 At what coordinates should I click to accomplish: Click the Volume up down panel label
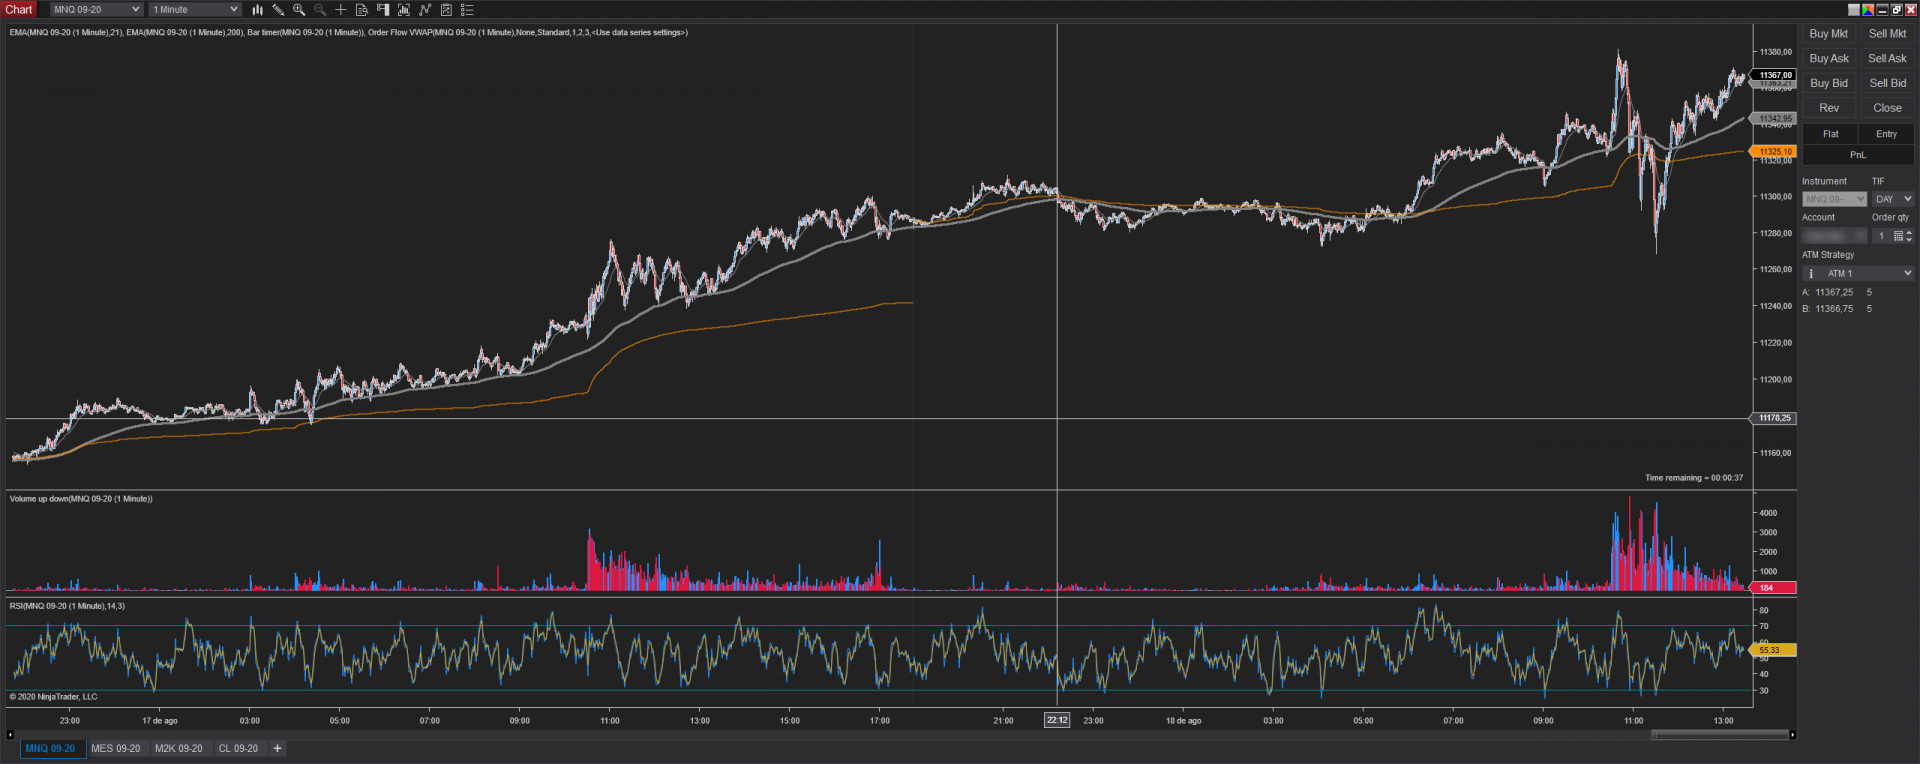[x=81, y=499]
